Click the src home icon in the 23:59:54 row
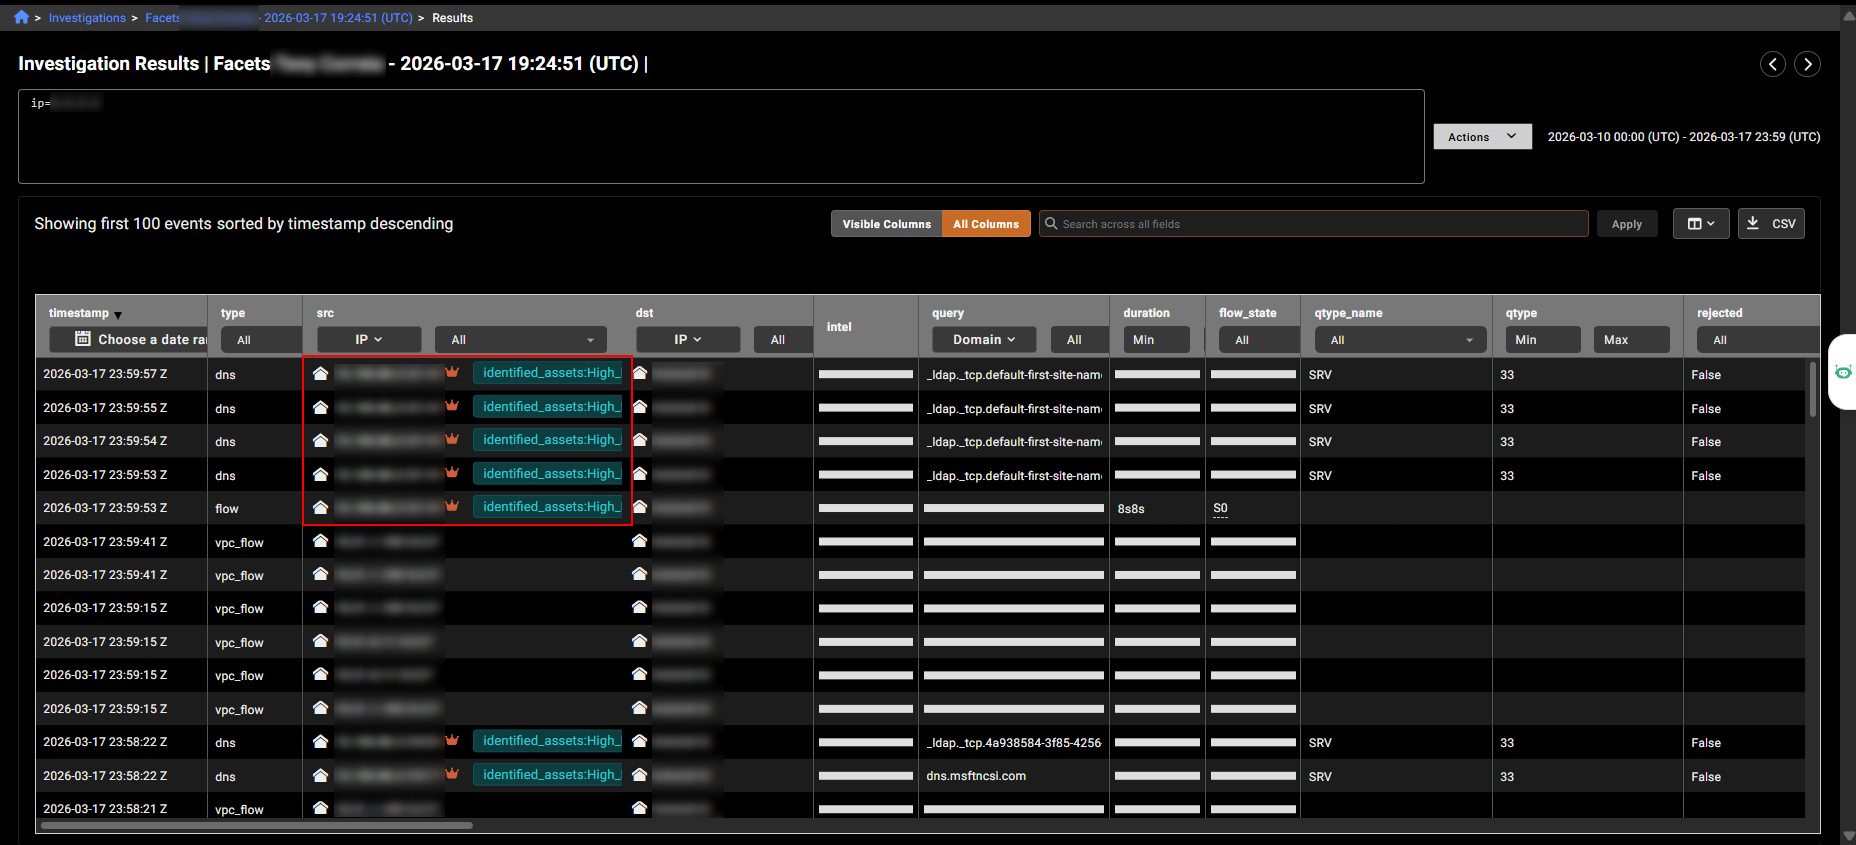The image size is (1856, 845). coord(320,441)
